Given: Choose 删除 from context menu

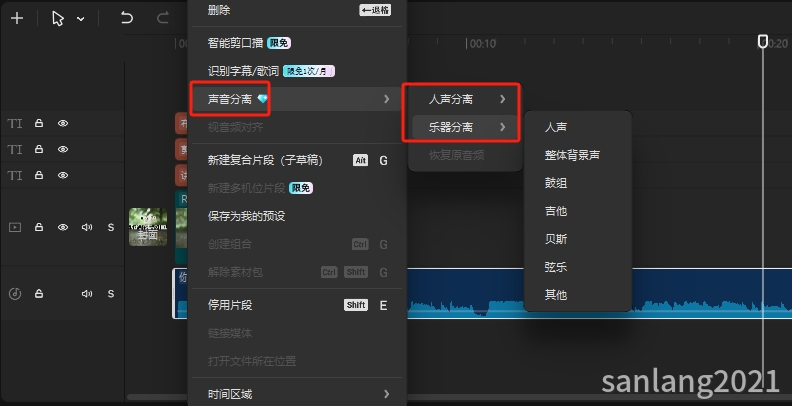Looking at the screenshot, I should pyautogui.click(x=297, y=10).
